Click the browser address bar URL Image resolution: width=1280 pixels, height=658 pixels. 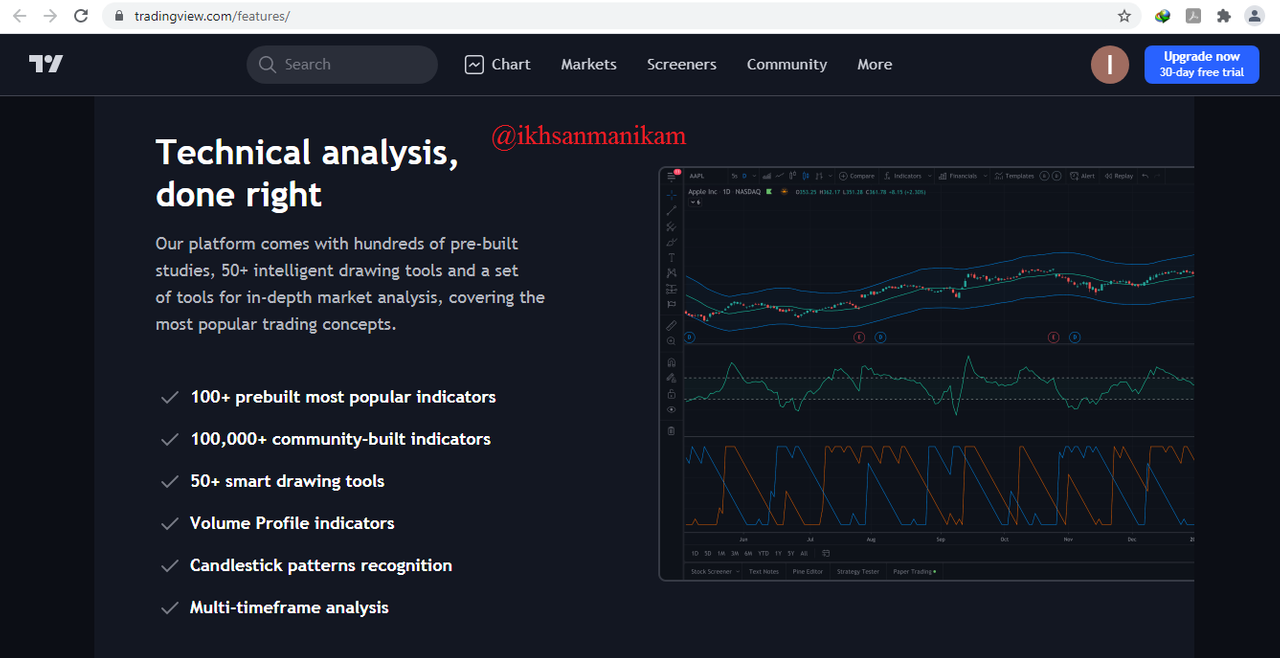pos(213,16)
